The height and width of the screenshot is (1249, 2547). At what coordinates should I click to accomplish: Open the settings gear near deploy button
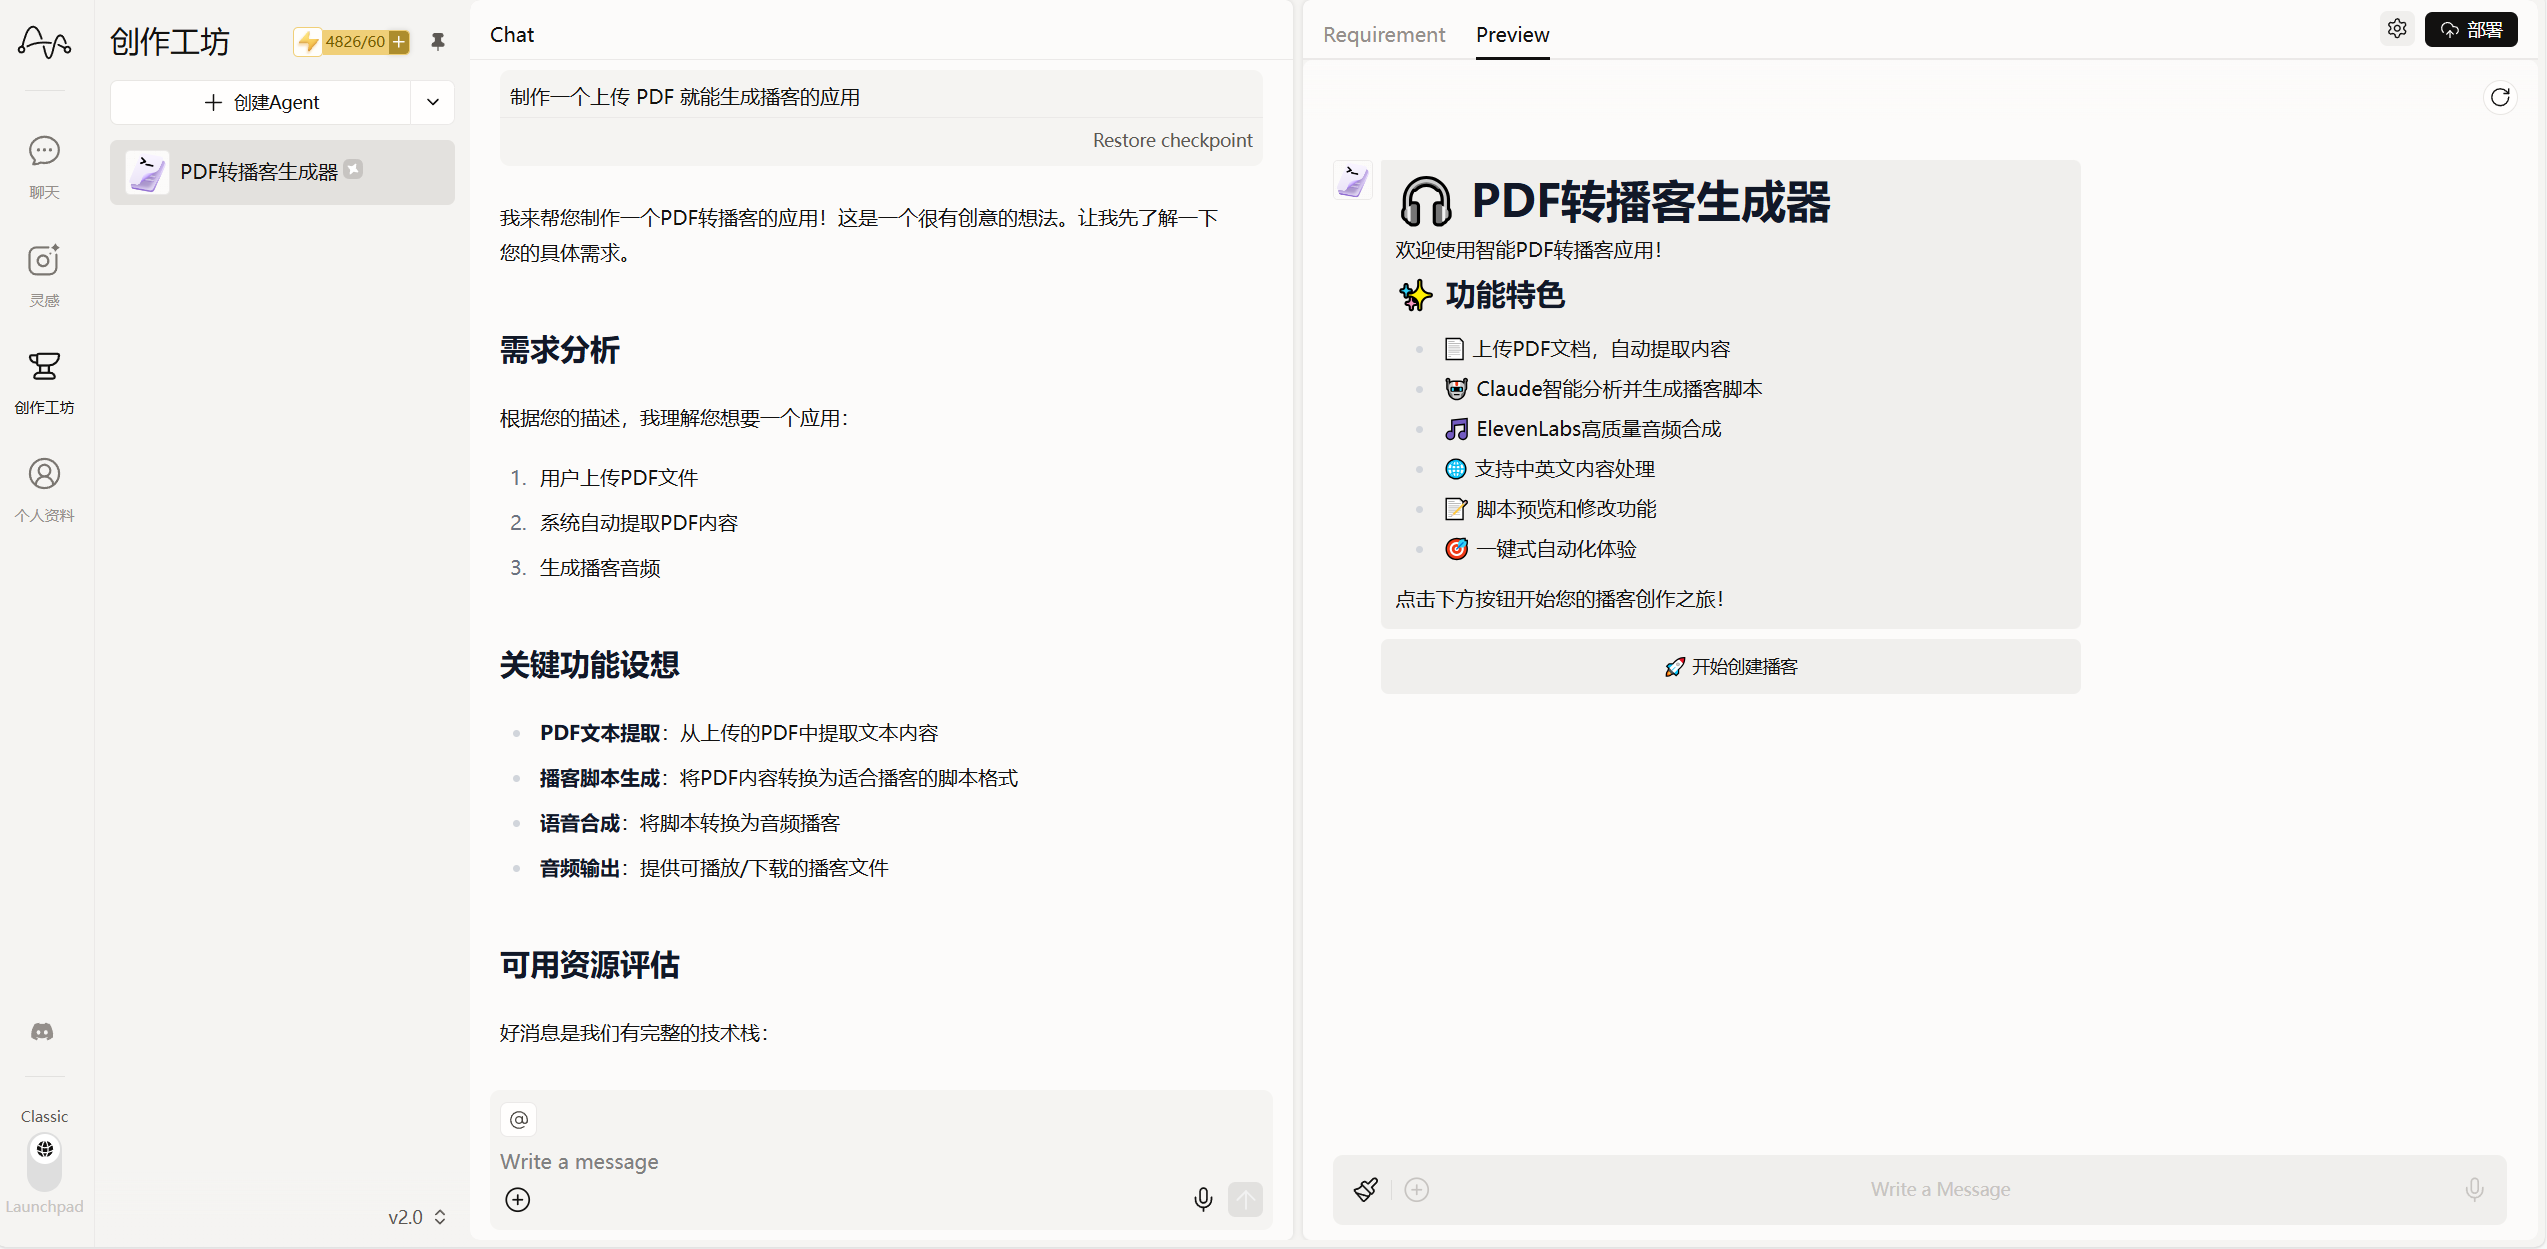(x=2397, y=29)
